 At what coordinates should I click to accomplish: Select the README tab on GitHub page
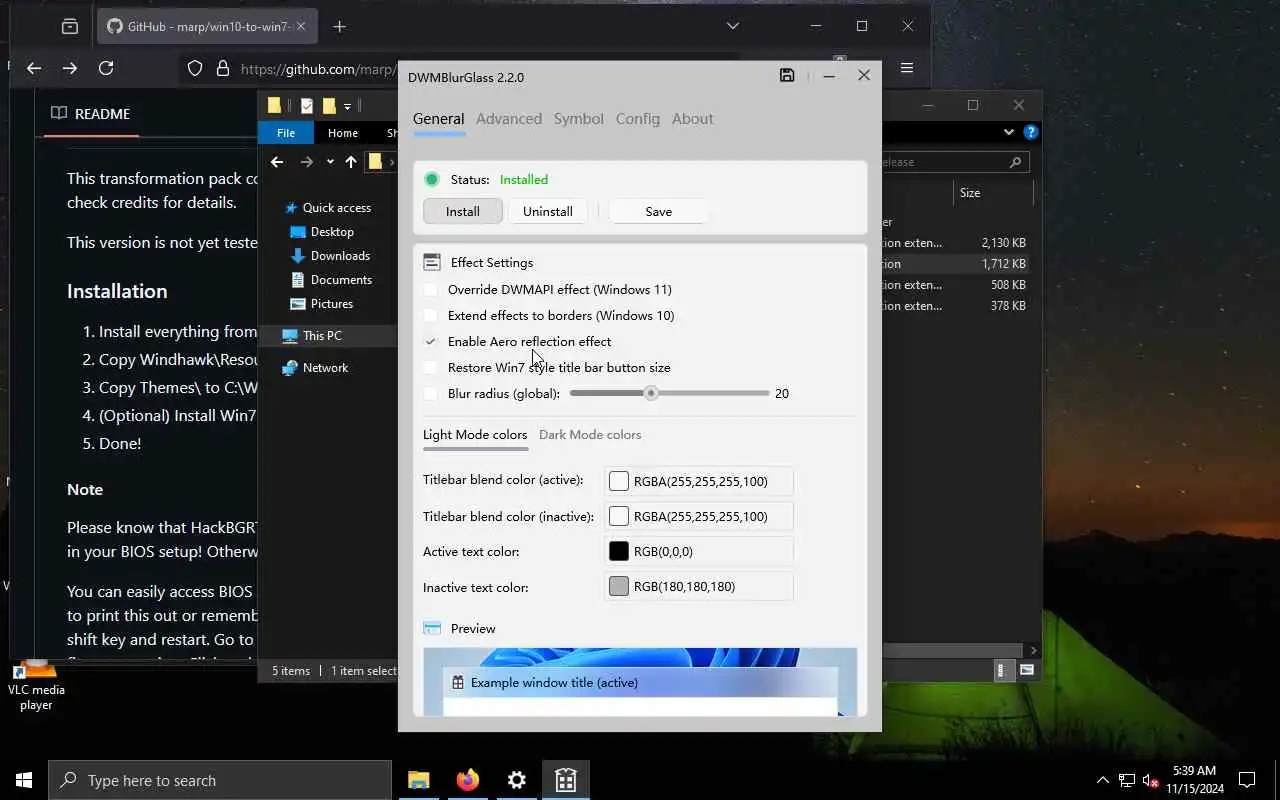[91, 114]
